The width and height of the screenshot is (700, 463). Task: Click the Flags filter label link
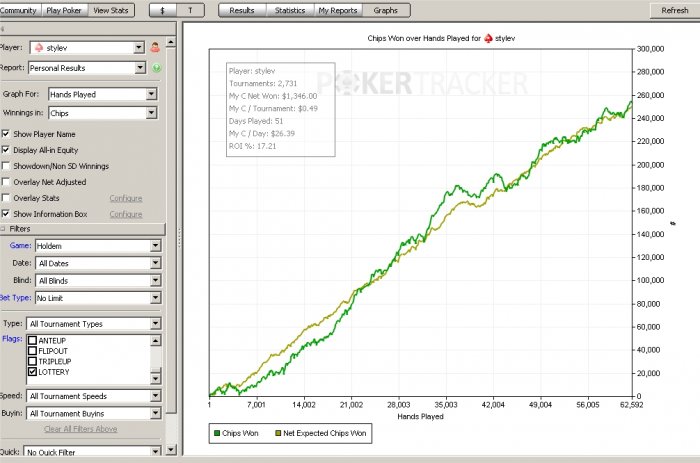coord(12,339)
